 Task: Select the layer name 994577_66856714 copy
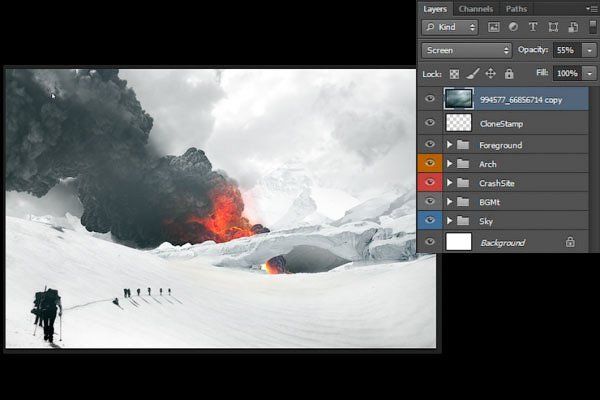[x=521, y=100]
